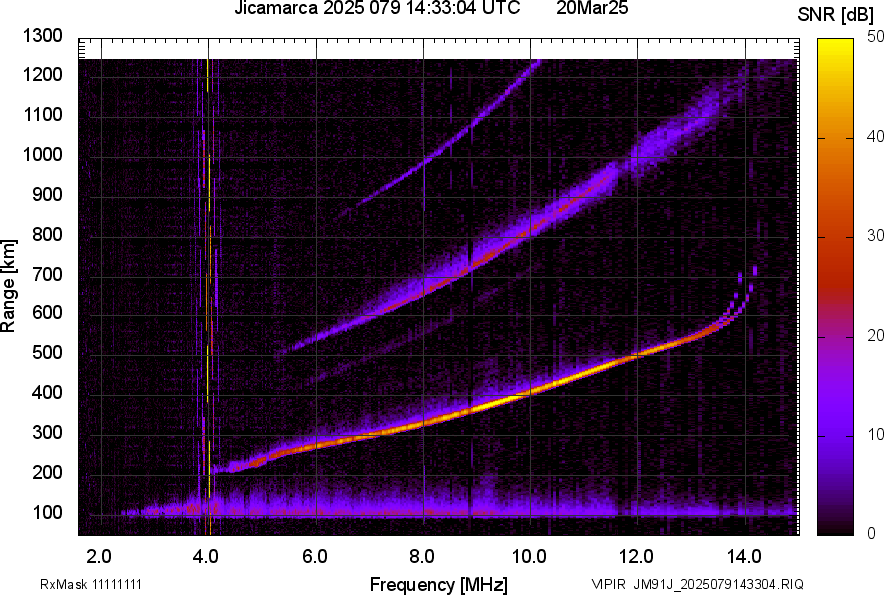Click the range tick label 1100
This screenshot has width=884, height=595.
pos(42,114)
